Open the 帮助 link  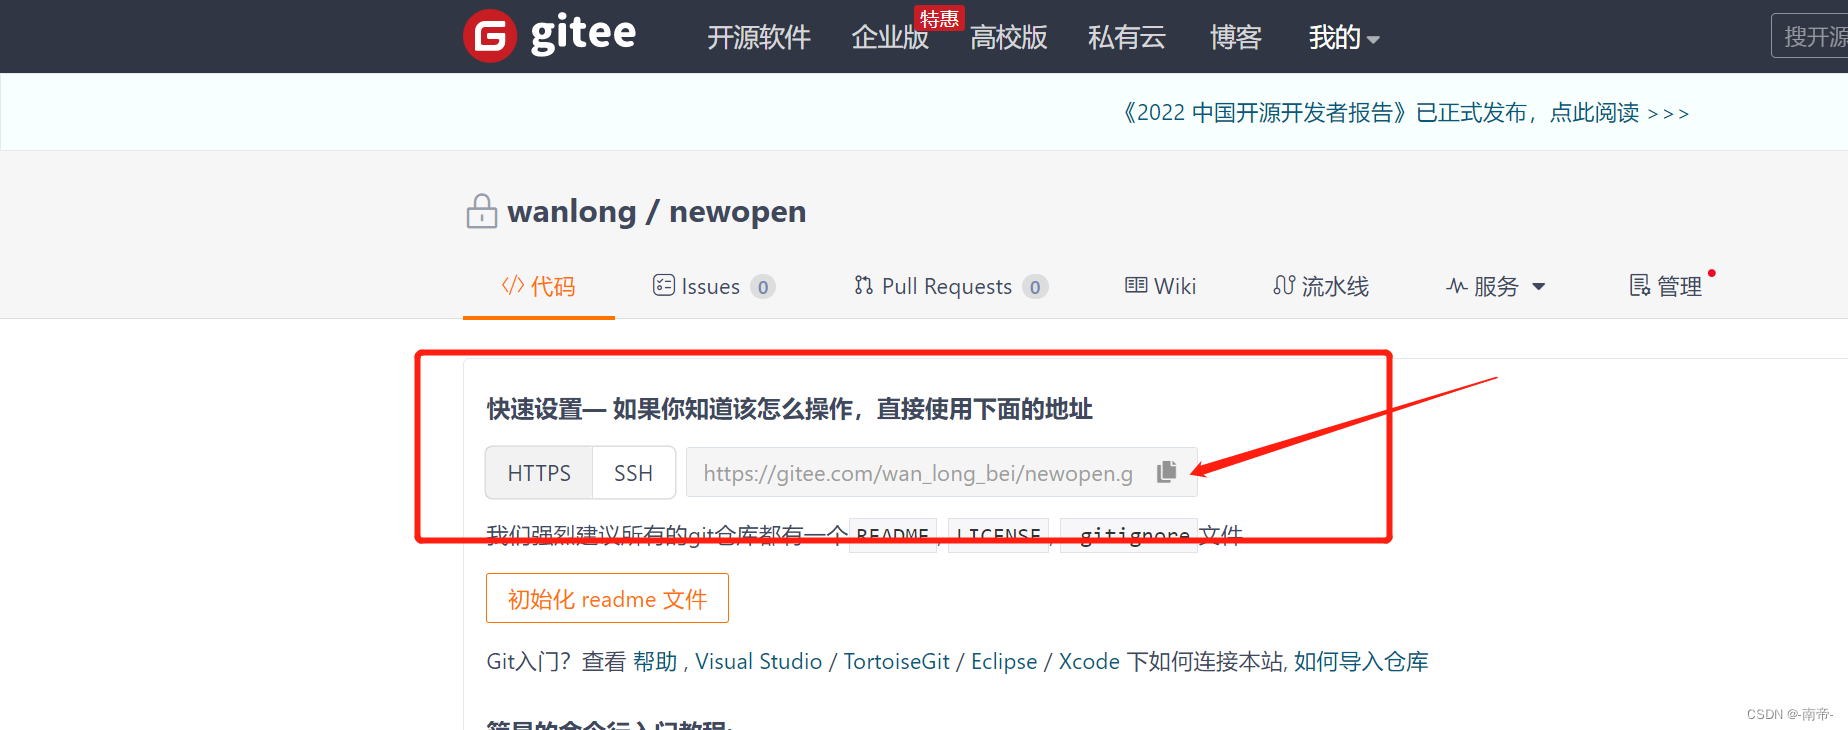[655, 661]
